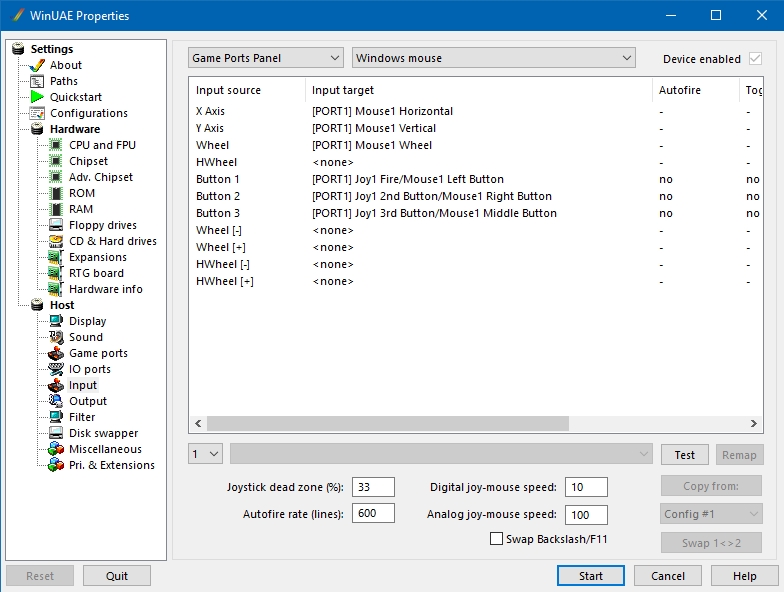The image size is (784, 592).
Task: Open the Floppy drives page
Action: 102,226
